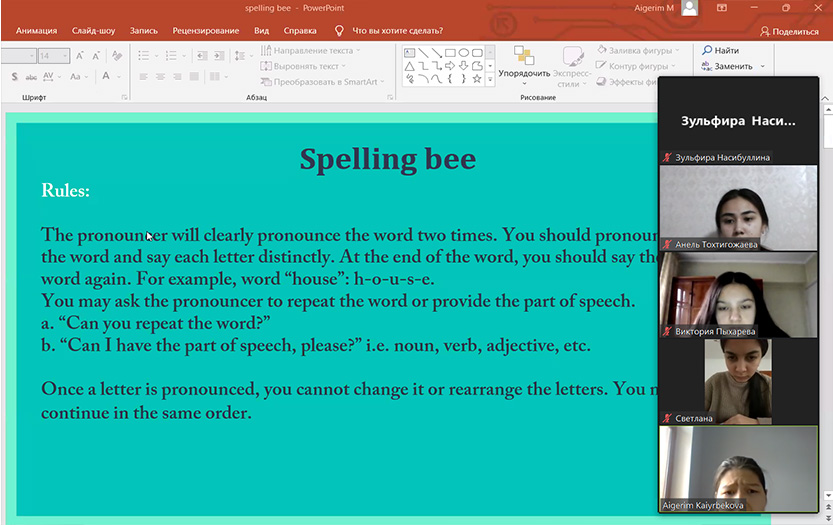Open the font size dropdown
This screenshot has height=525, width=833.
66,56
